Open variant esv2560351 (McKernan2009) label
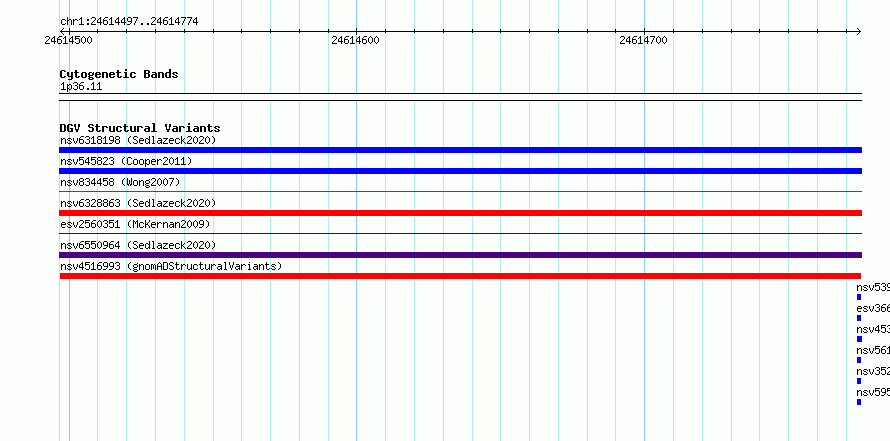 pos(135,224)
